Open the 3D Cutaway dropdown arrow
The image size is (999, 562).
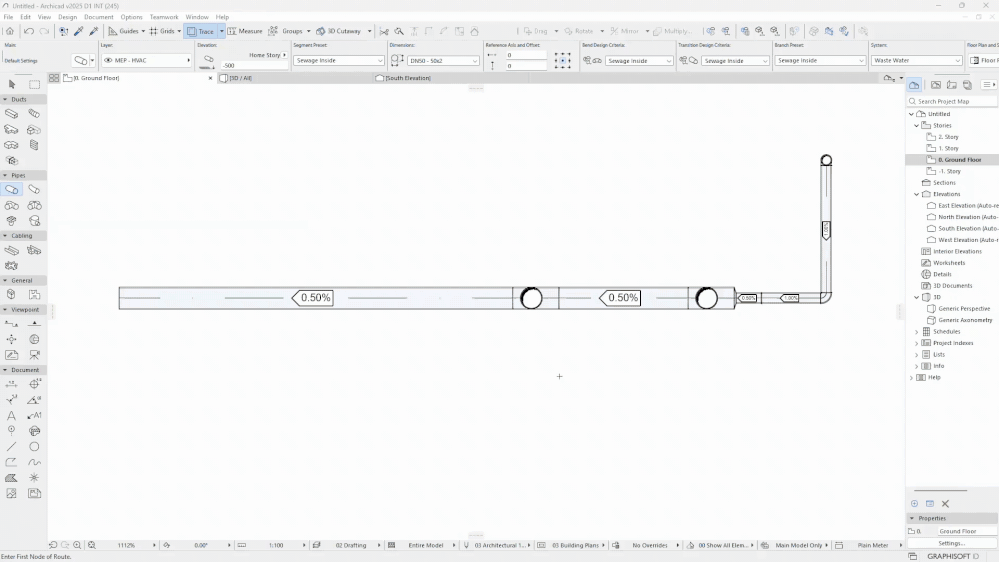[x=370, y=31]
